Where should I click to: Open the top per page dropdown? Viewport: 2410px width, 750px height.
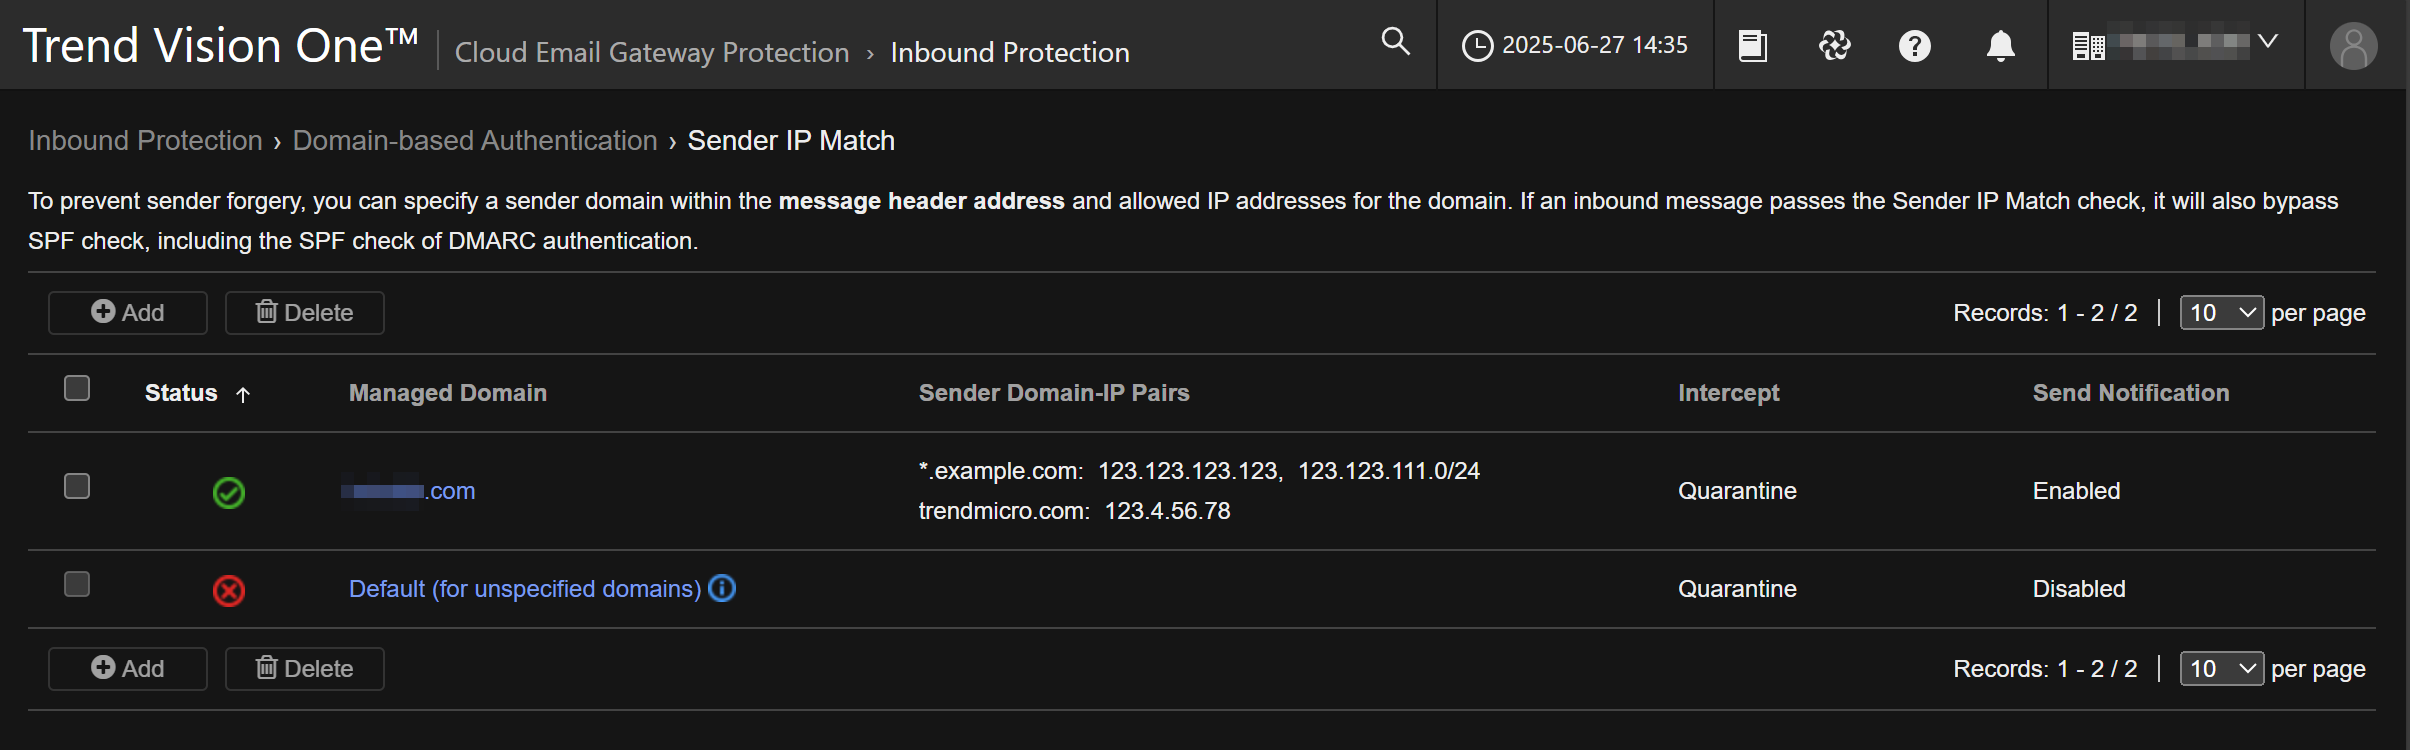pos(2221,313)
